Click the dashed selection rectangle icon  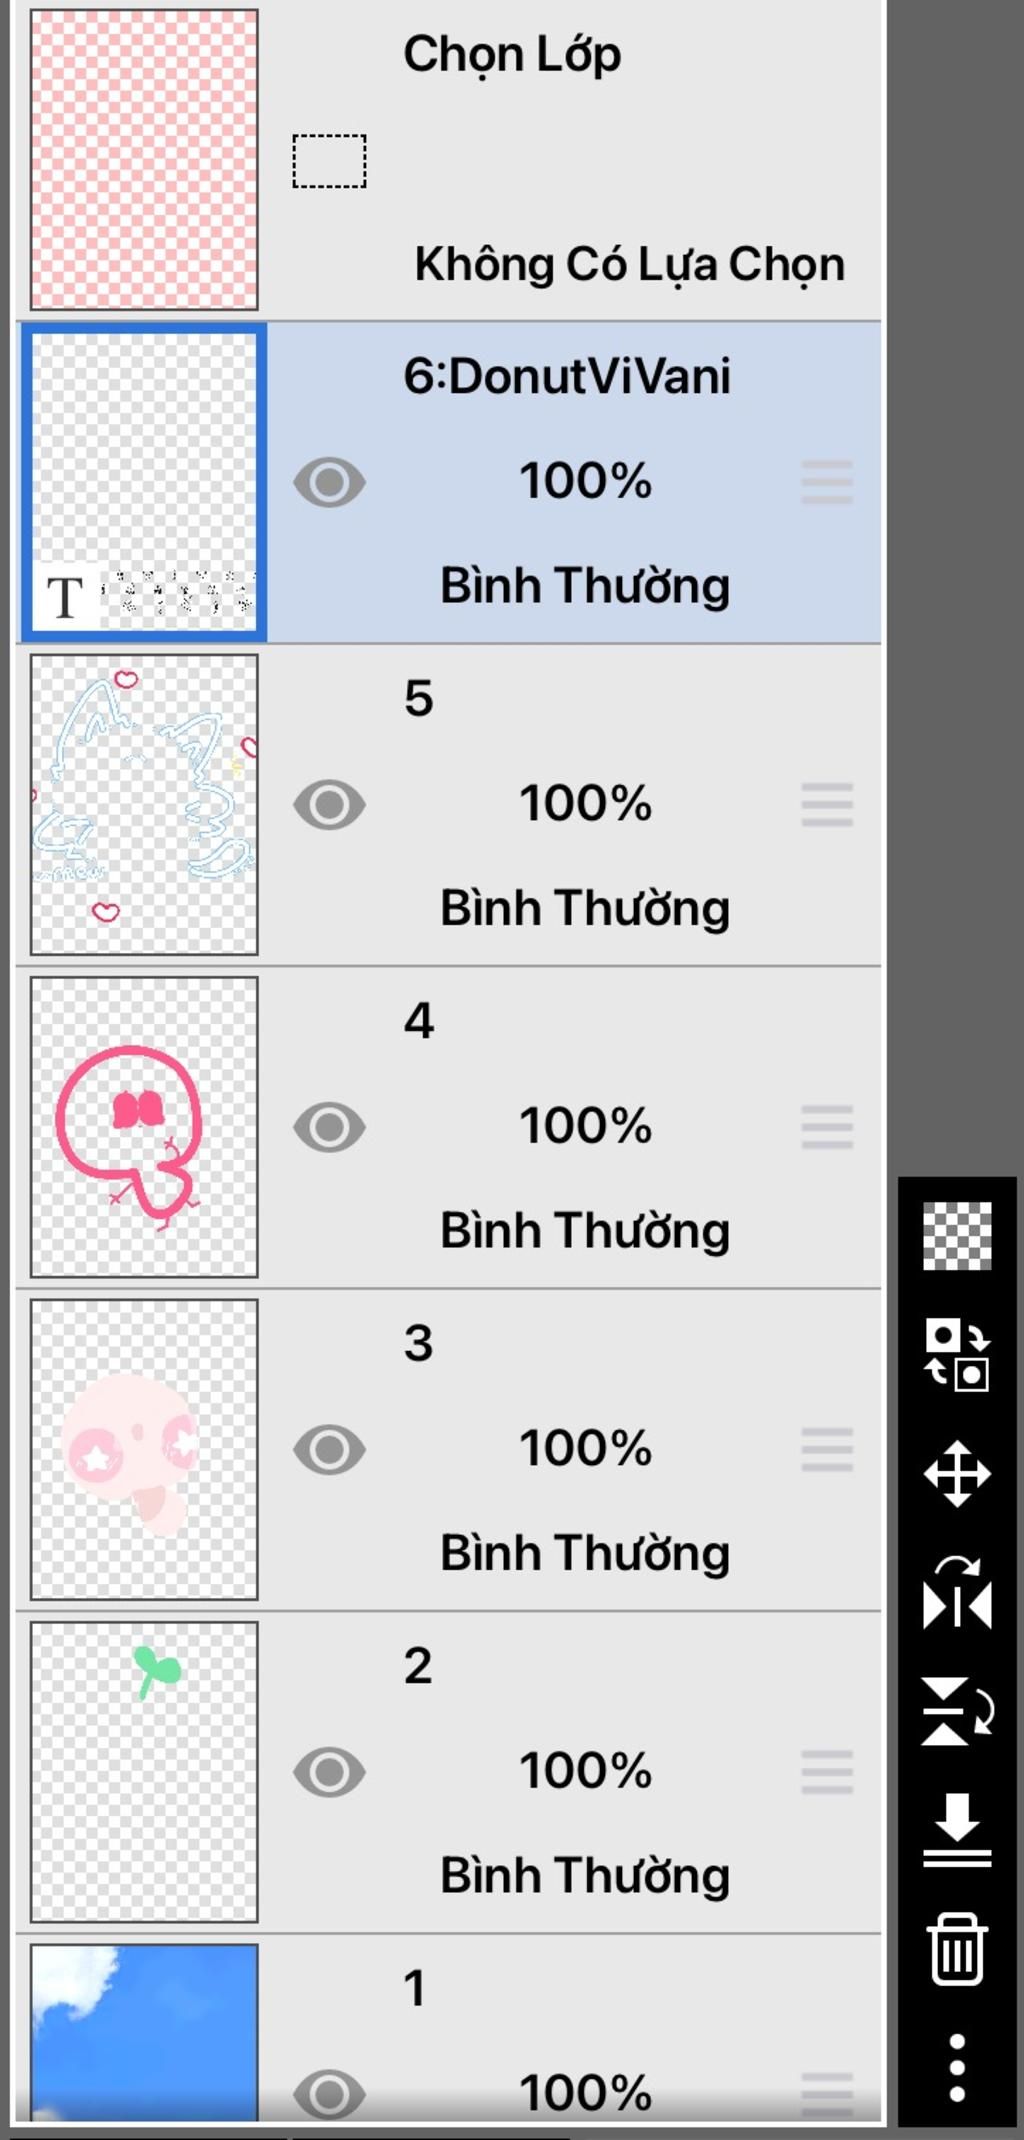(329, 161)
